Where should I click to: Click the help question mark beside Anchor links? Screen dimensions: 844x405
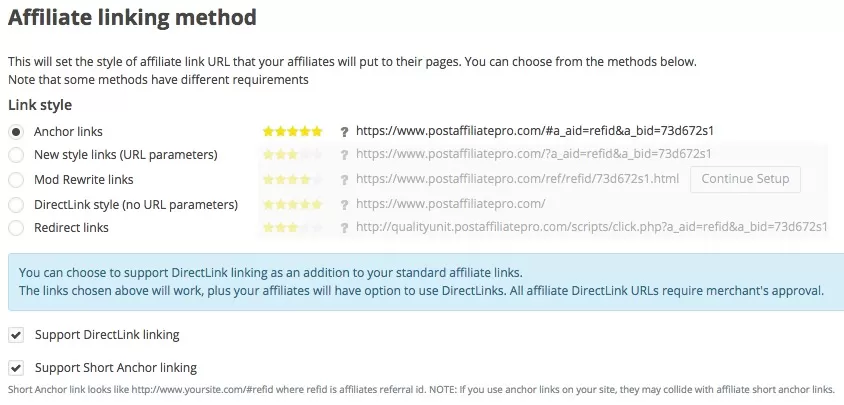[x=344, y=131]
